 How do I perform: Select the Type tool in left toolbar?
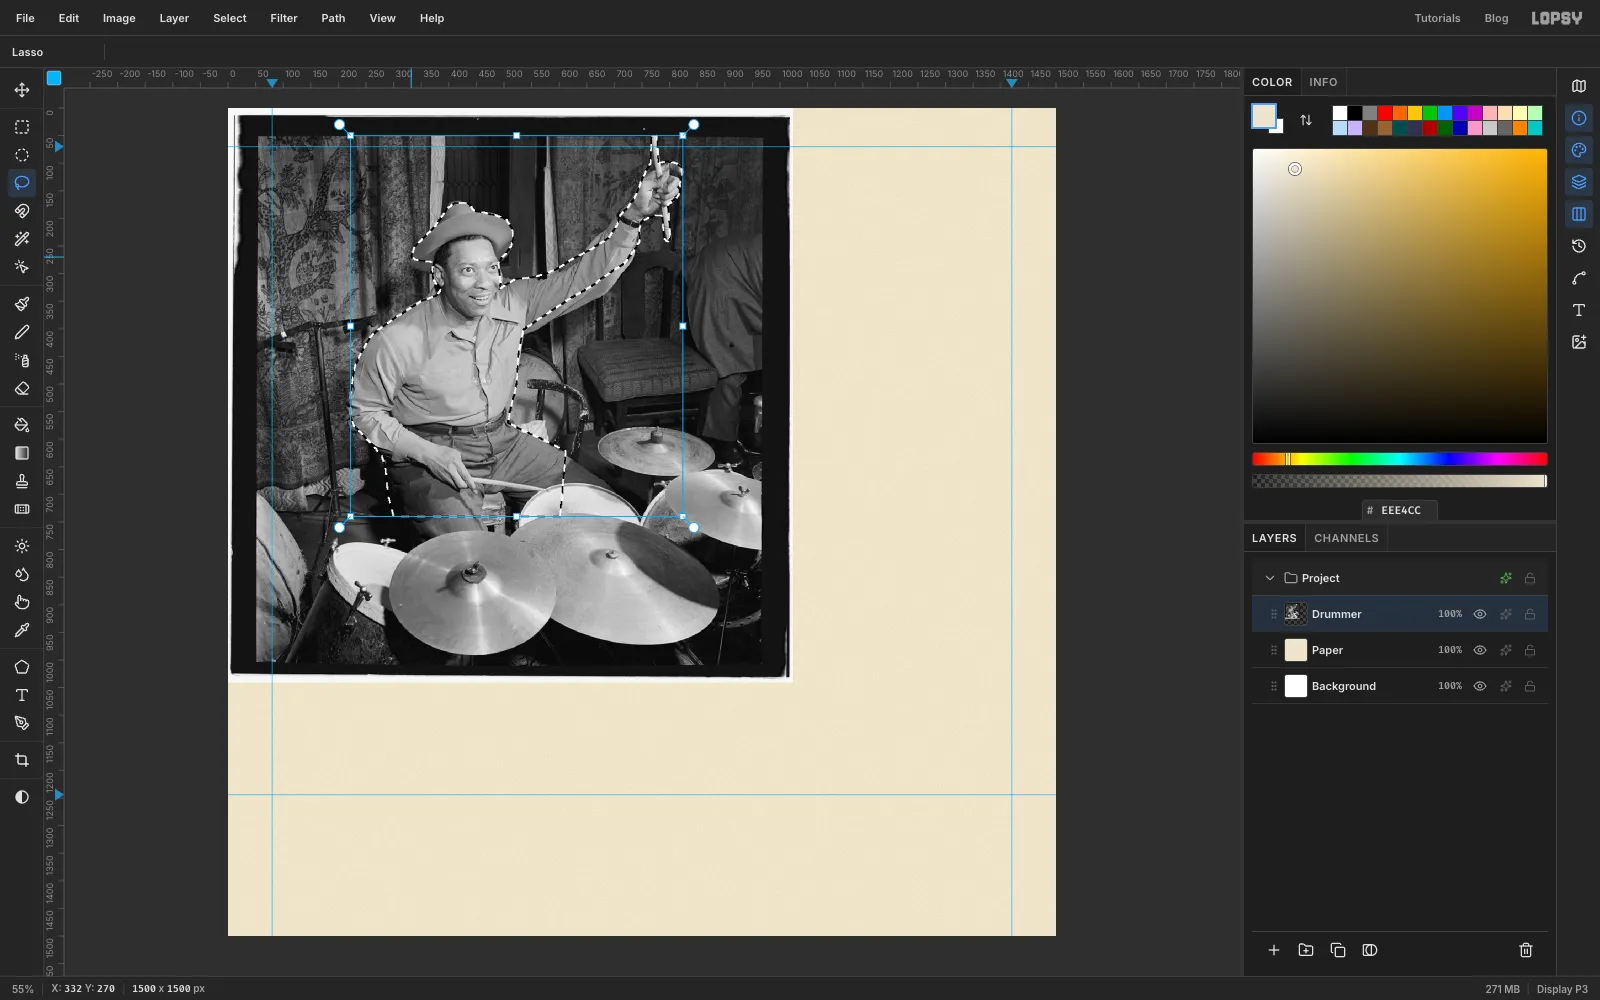pyautogui.click(x=22, y=695)
